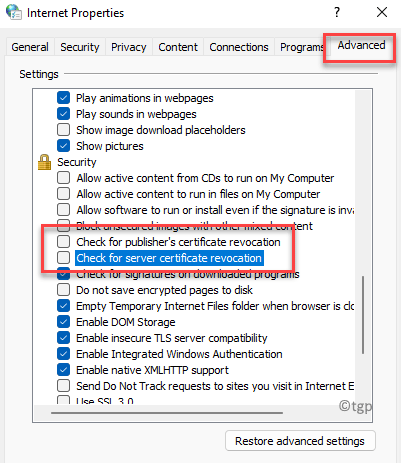
Task: Uncheck Play sounds in webpages
Action: [x=63, y=114]
